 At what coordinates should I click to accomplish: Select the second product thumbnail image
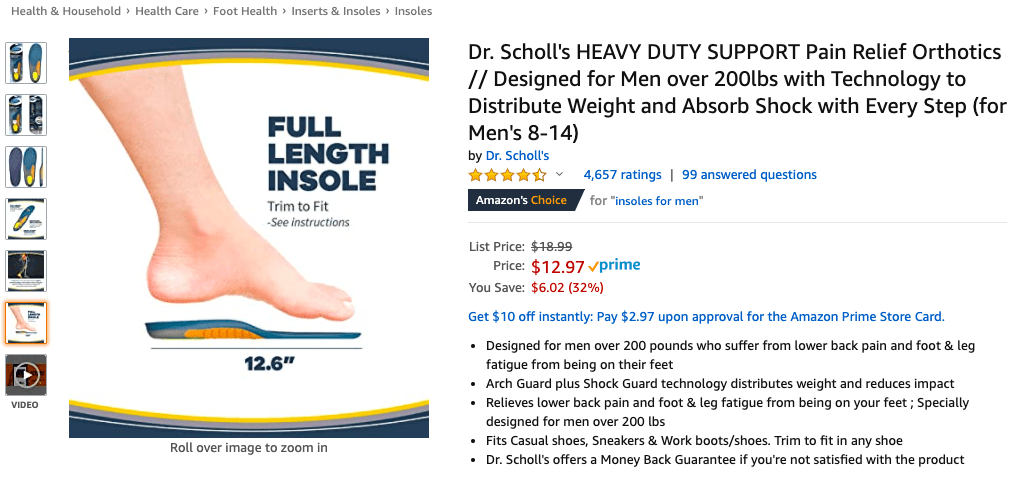[26, 115]
